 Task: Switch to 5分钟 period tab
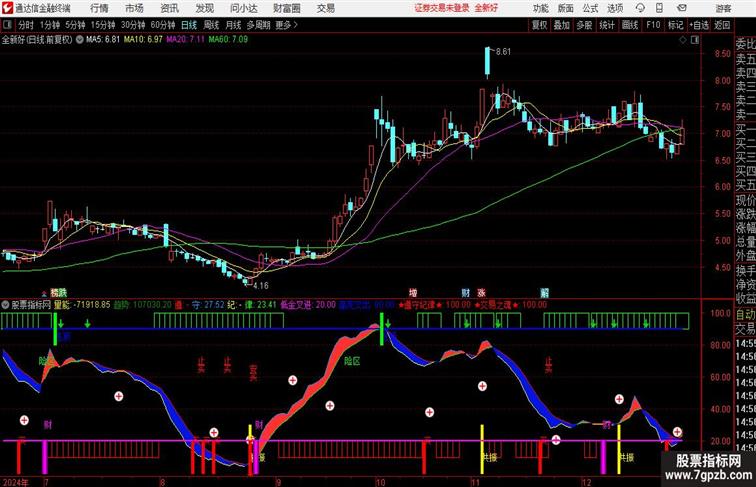75,25
